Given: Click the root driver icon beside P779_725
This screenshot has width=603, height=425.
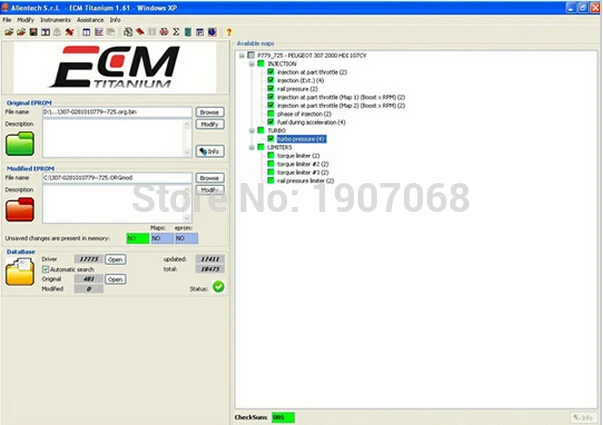Looking at the screenshot, I should 251,55.
